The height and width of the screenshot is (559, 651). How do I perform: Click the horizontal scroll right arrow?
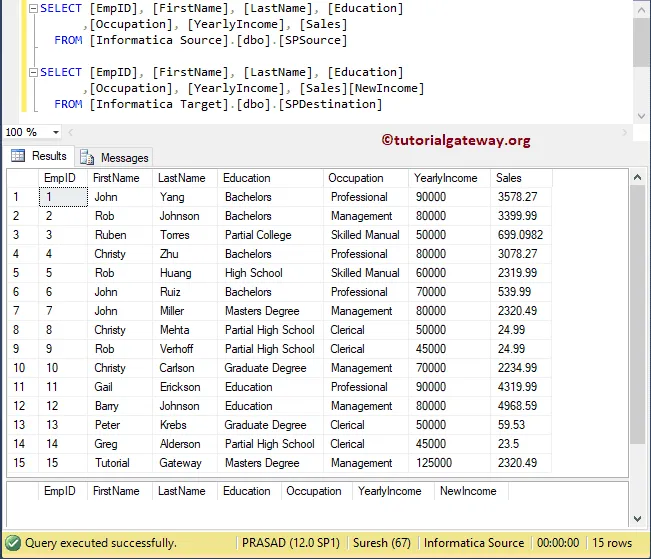624,132
